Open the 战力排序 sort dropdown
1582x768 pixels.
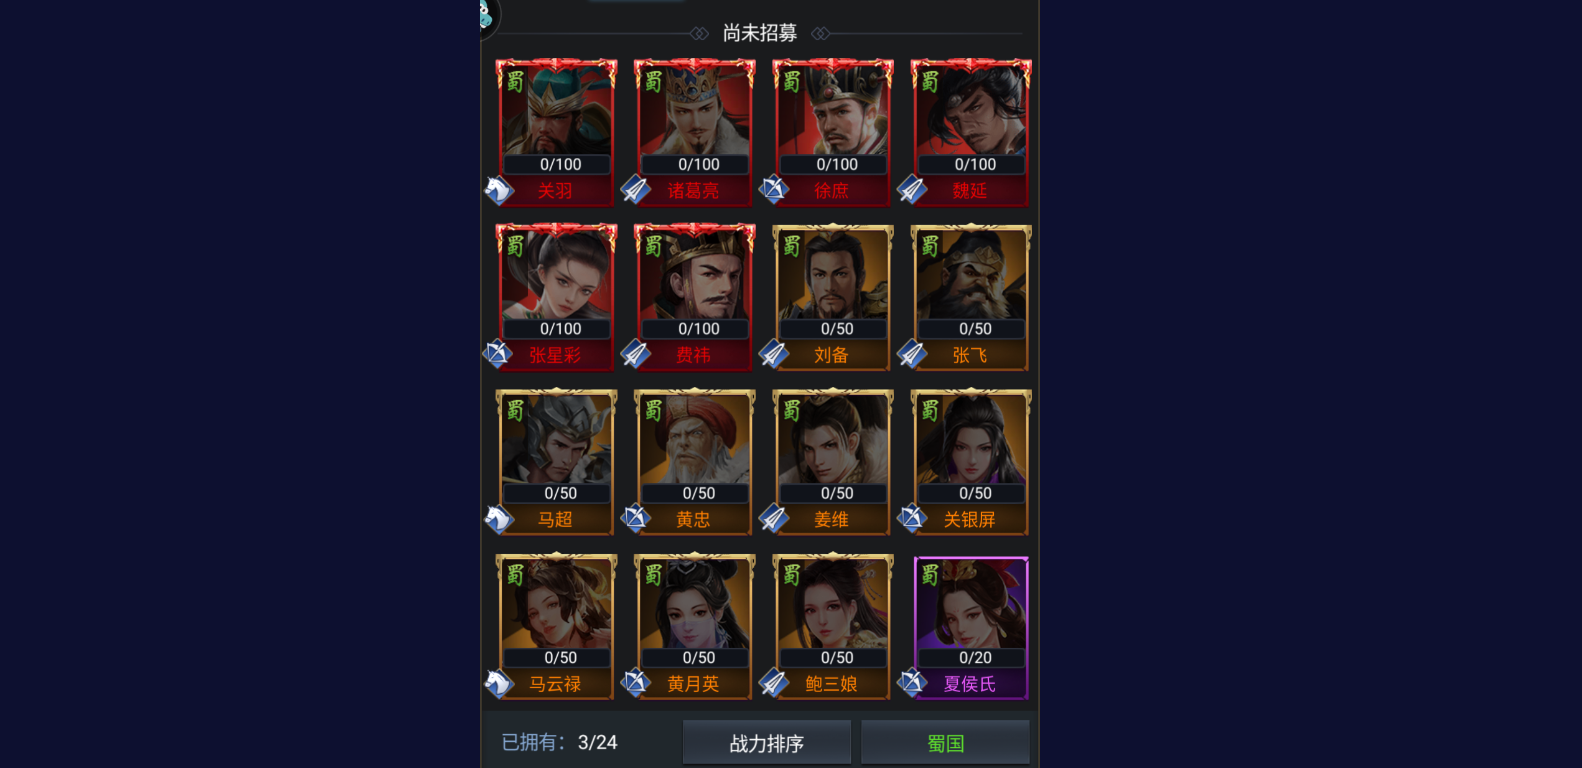tap(767, 743)
